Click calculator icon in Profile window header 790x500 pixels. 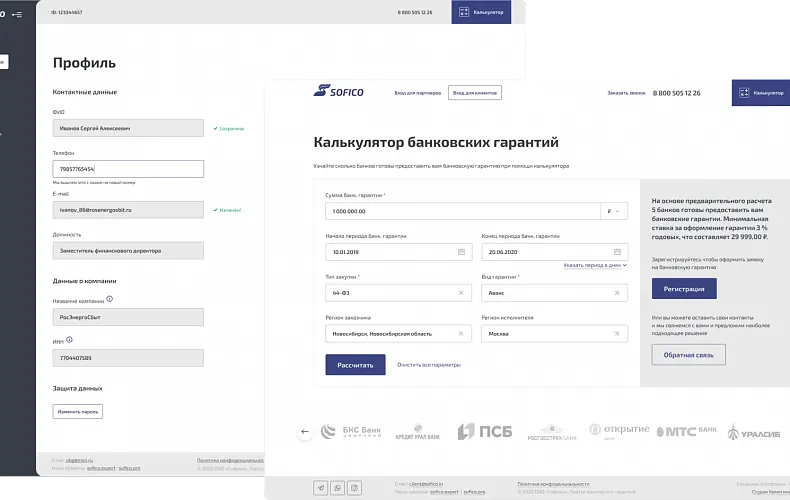(x=464, y=12)
